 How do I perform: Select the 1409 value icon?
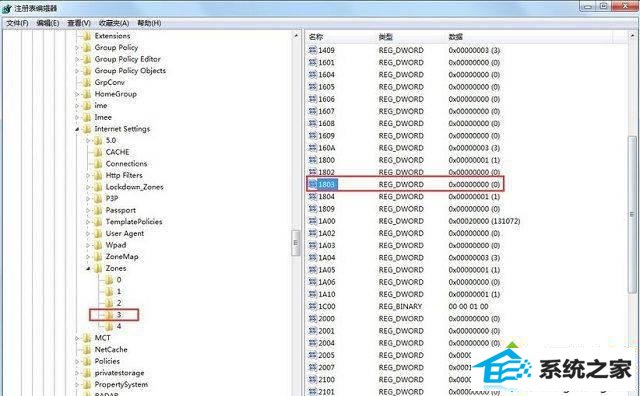click(x=313, y=50)
